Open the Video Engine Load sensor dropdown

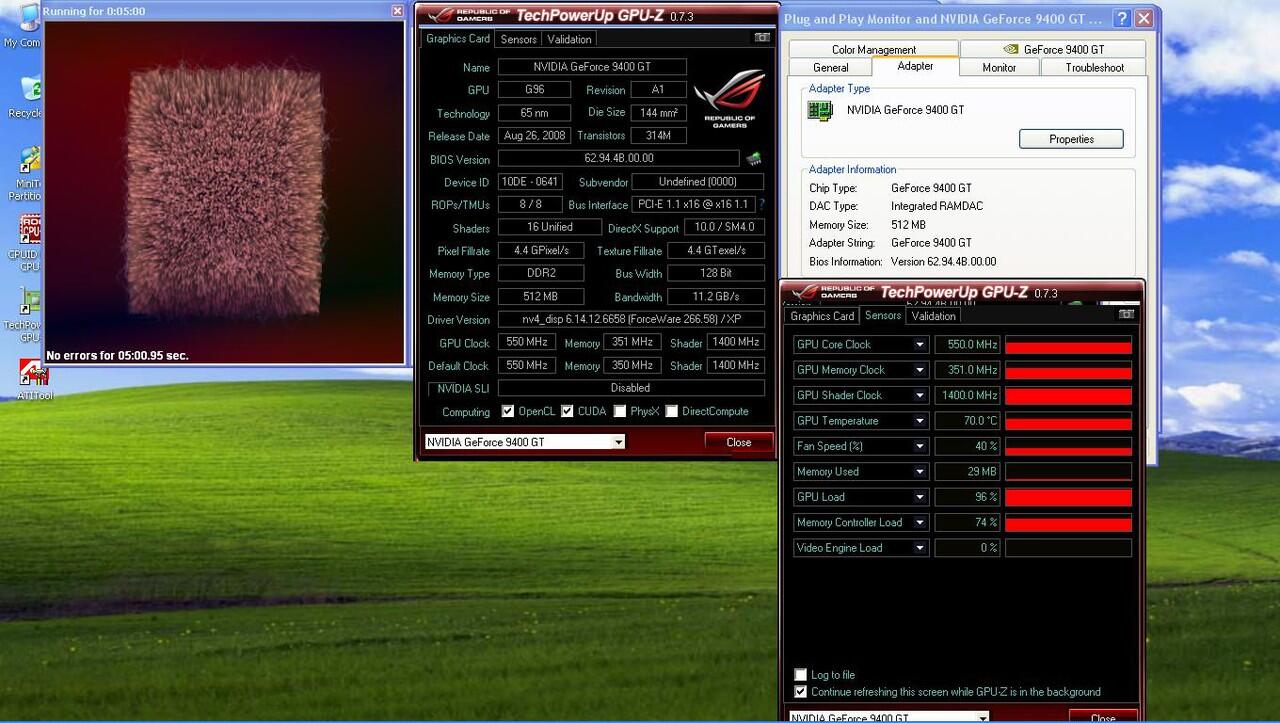(920, 548)
